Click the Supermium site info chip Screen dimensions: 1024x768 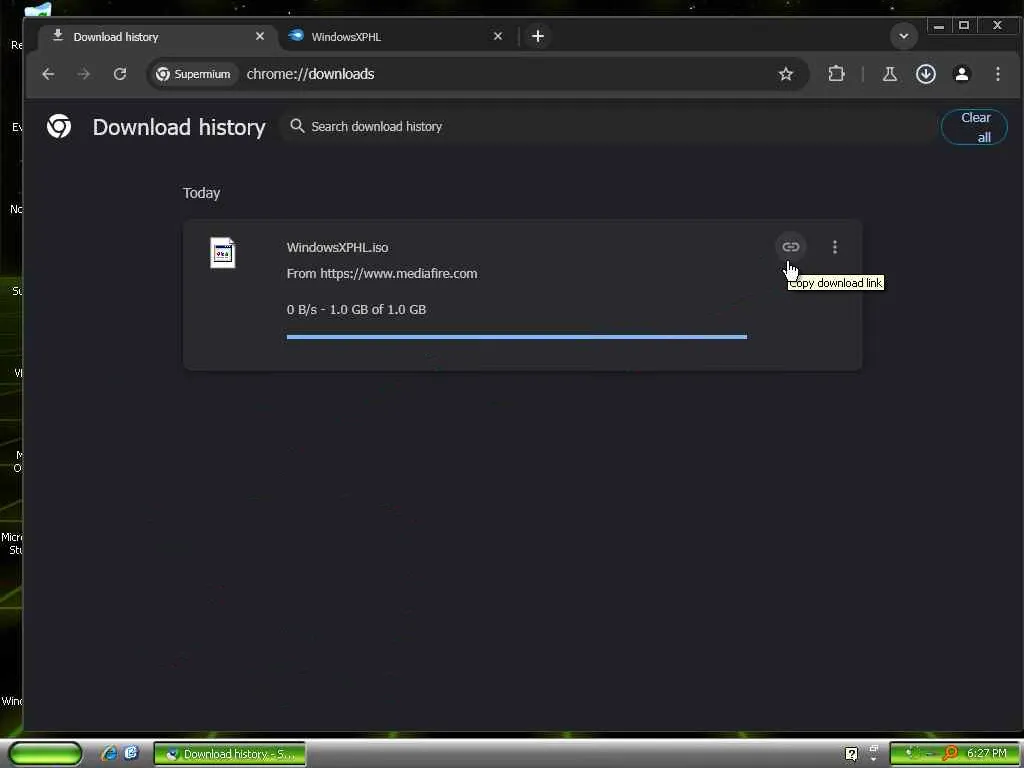pyautogui.click(x=193, y=74)
